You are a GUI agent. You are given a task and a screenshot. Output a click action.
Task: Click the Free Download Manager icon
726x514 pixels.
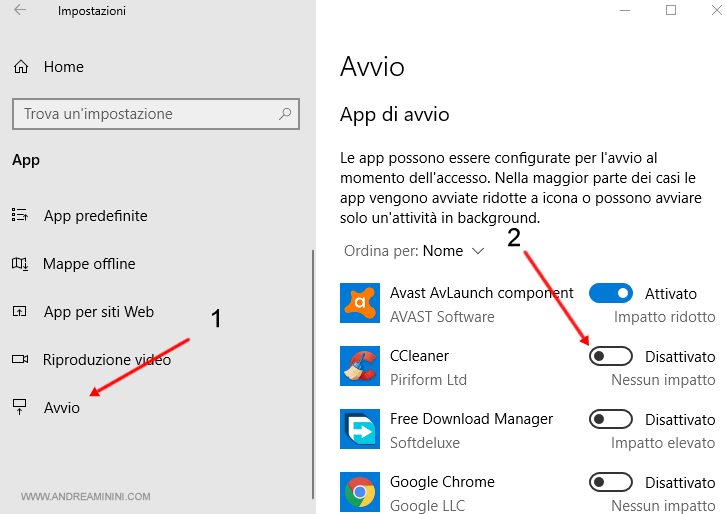tap(360, 429)
